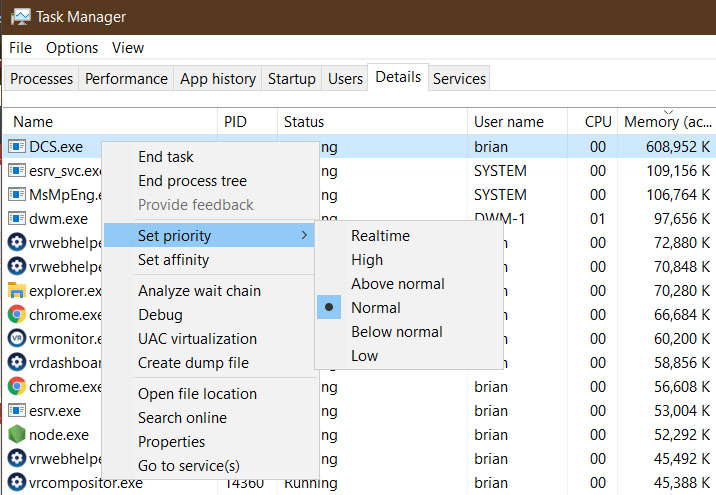Open the File menu

pos(20,48)
